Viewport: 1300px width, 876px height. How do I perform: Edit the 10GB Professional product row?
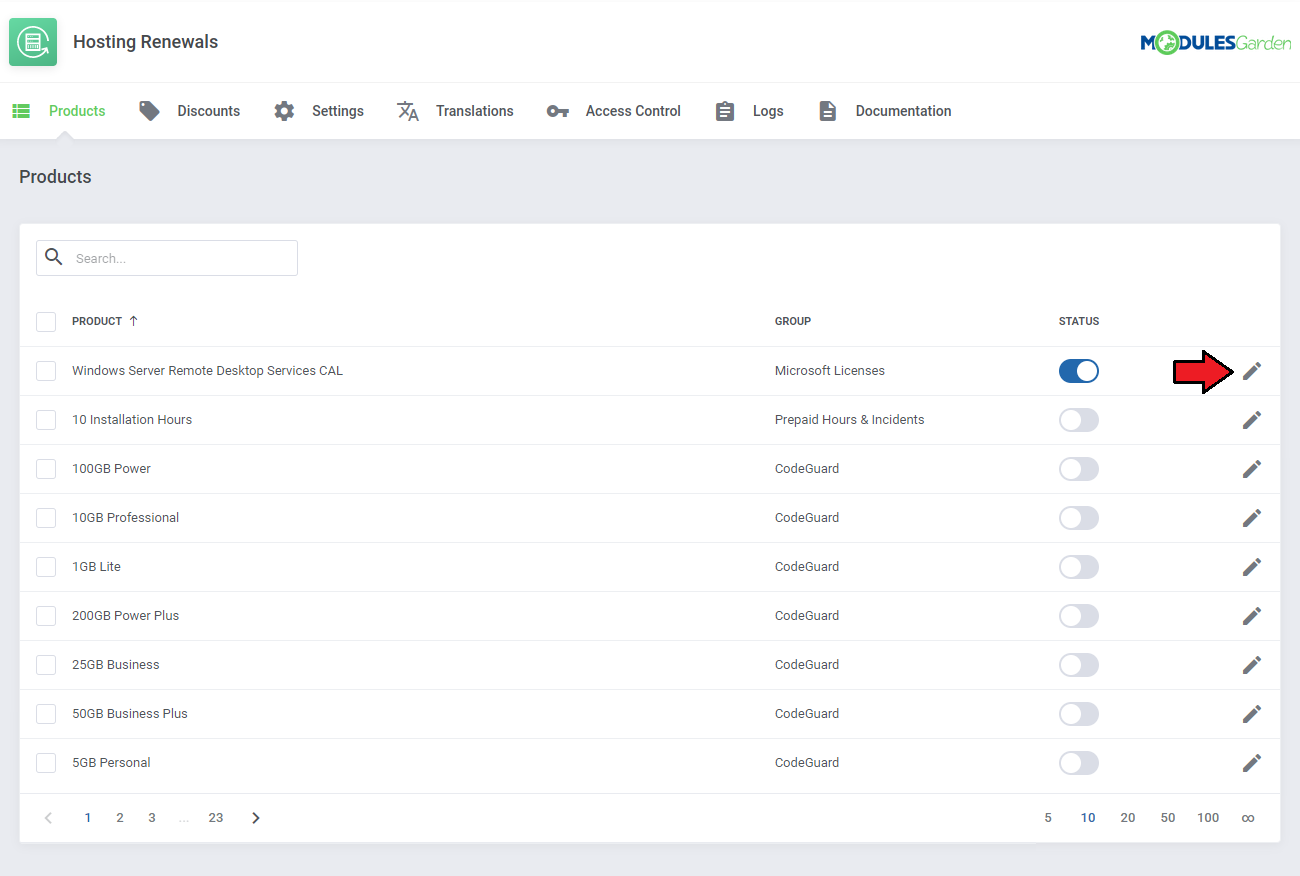(1252, 518)
